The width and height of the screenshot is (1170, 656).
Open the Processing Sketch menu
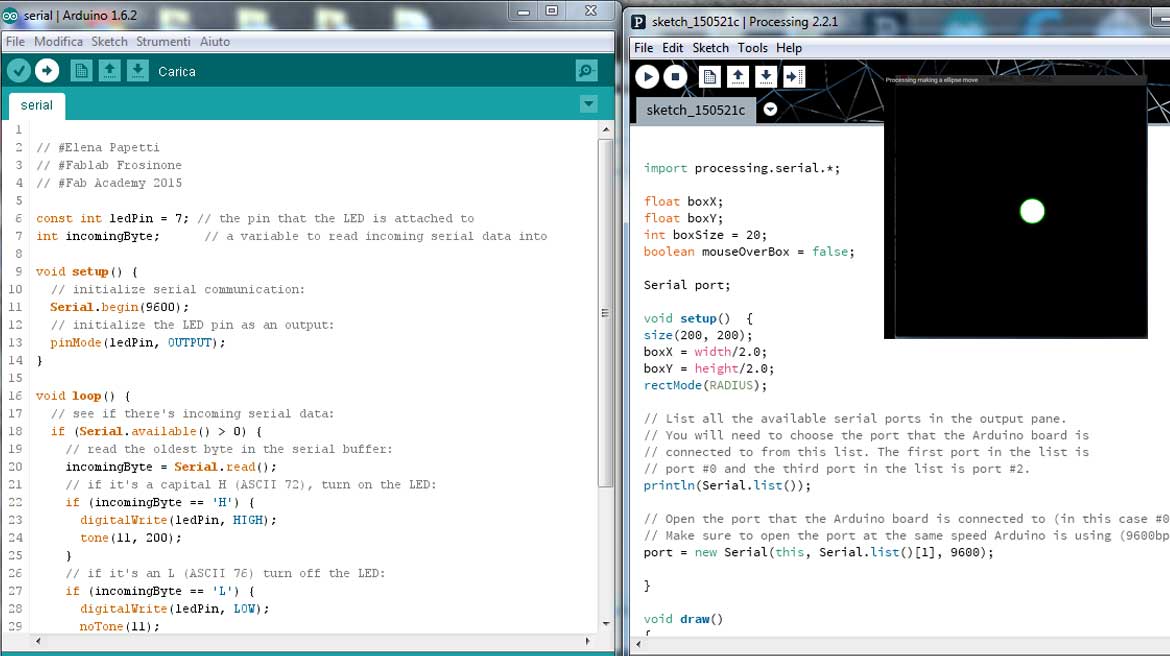pos(710,48)
